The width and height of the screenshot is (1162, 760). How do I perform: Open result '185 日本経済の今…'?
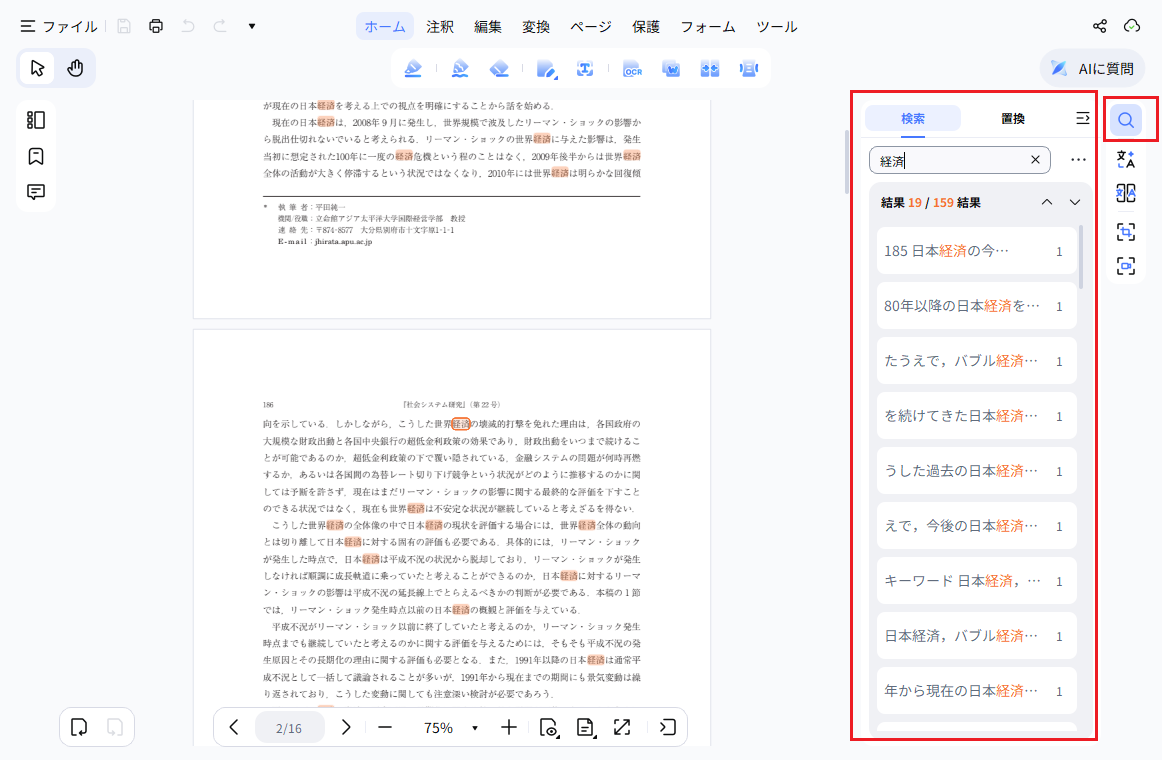[977, 251]
